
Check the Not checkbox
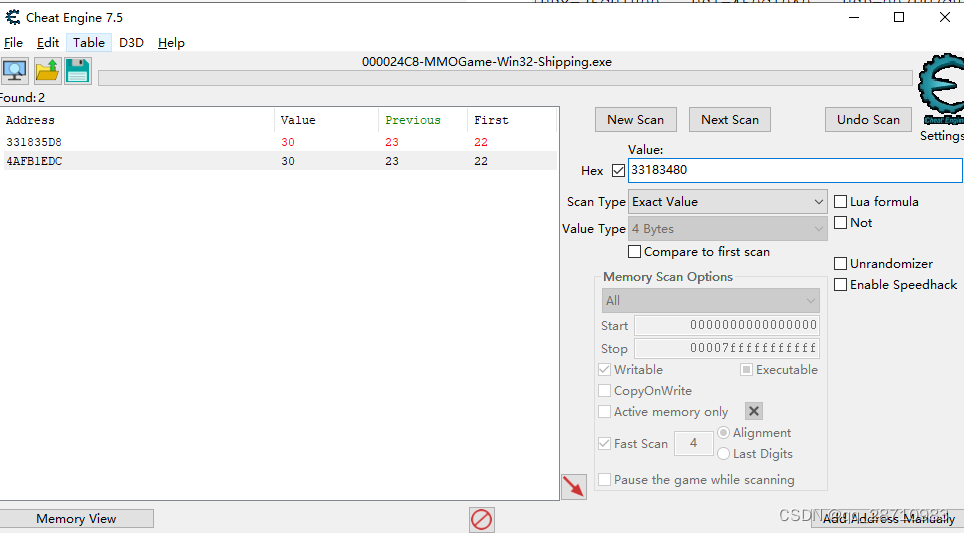click(840, 223)
